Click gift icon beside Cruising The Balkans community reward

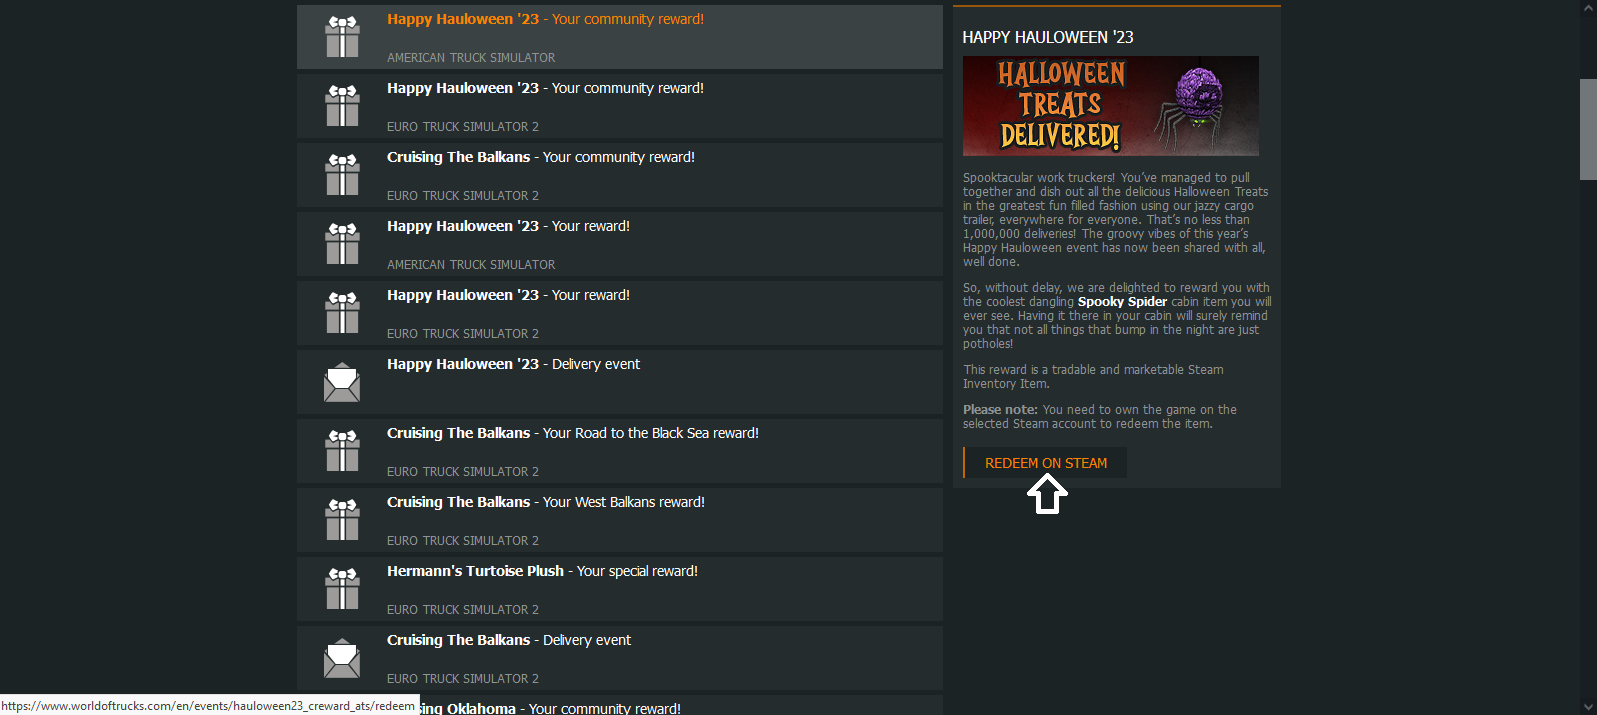(x=342, y=175)
